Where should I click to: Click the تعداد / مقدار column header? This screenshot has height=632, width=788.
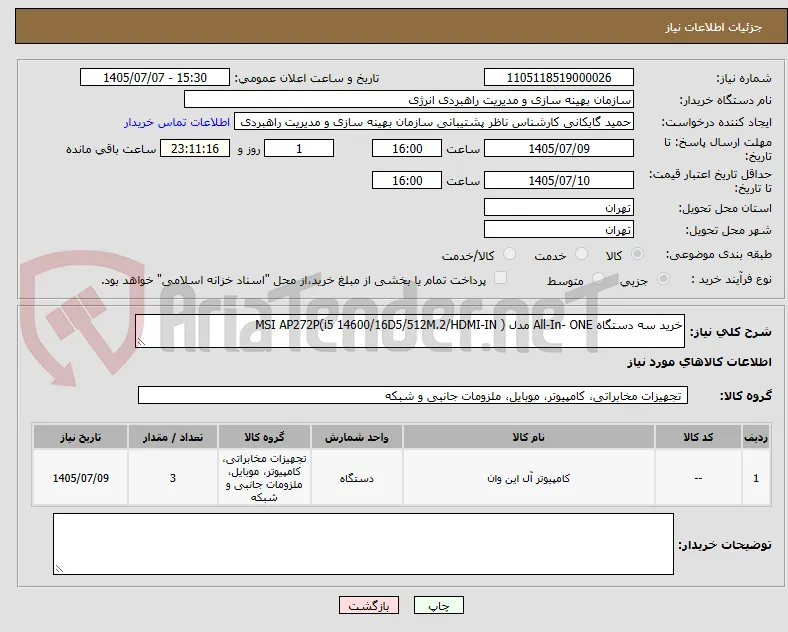(172, 437)
